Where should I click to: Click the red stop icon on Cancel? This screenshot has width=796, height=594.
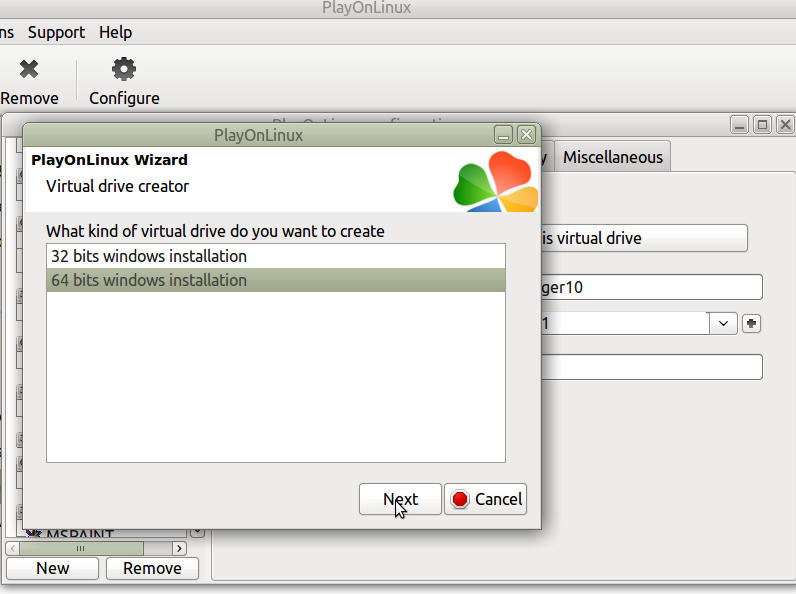(460, 499)
